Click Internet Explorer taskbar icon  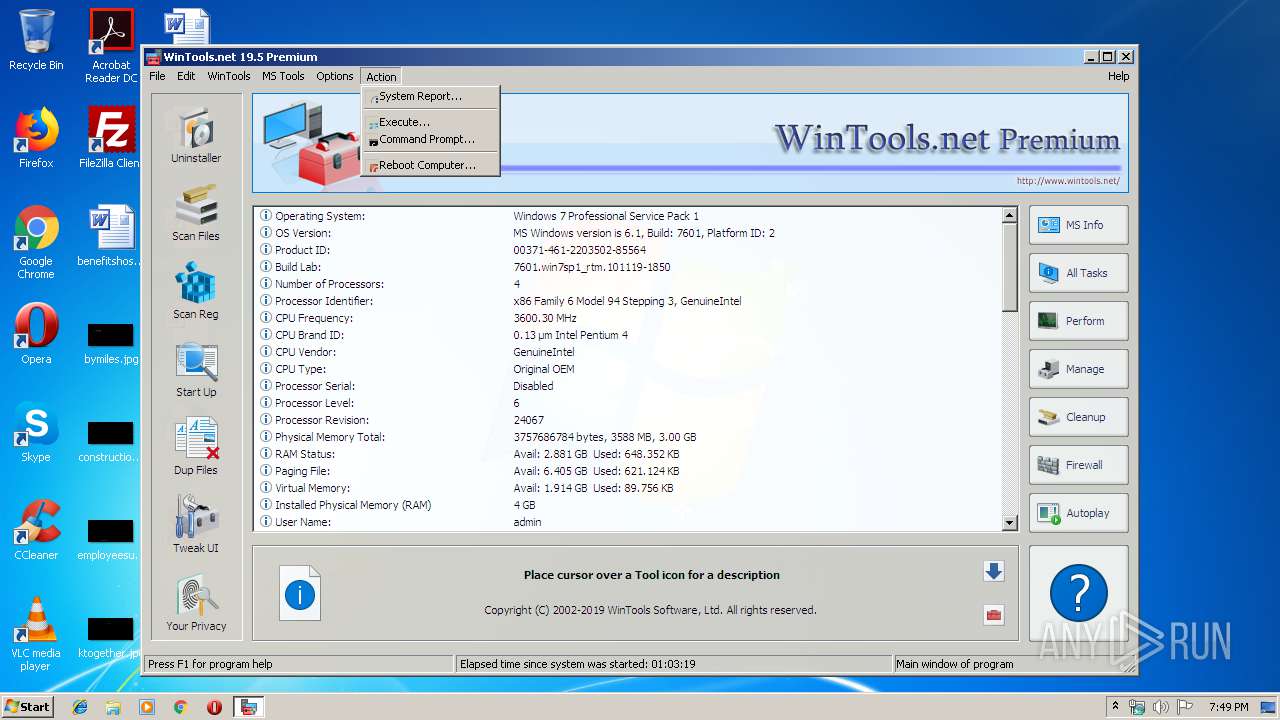coord(80,707)
